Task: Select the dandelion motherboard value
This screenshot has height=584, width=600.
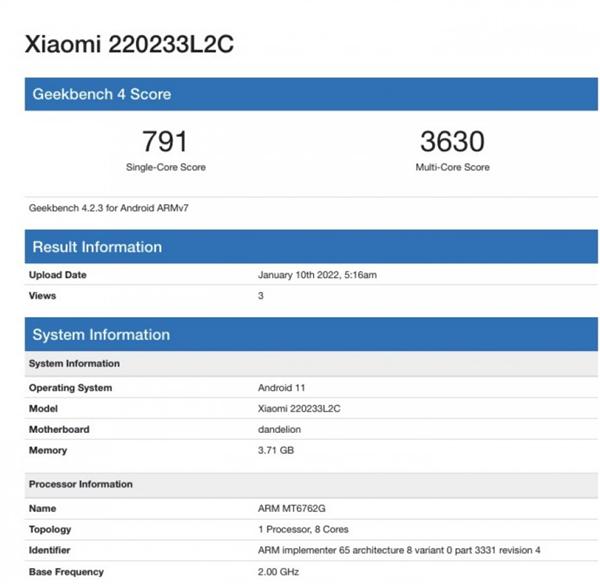Action: click(x=279, y=429)
